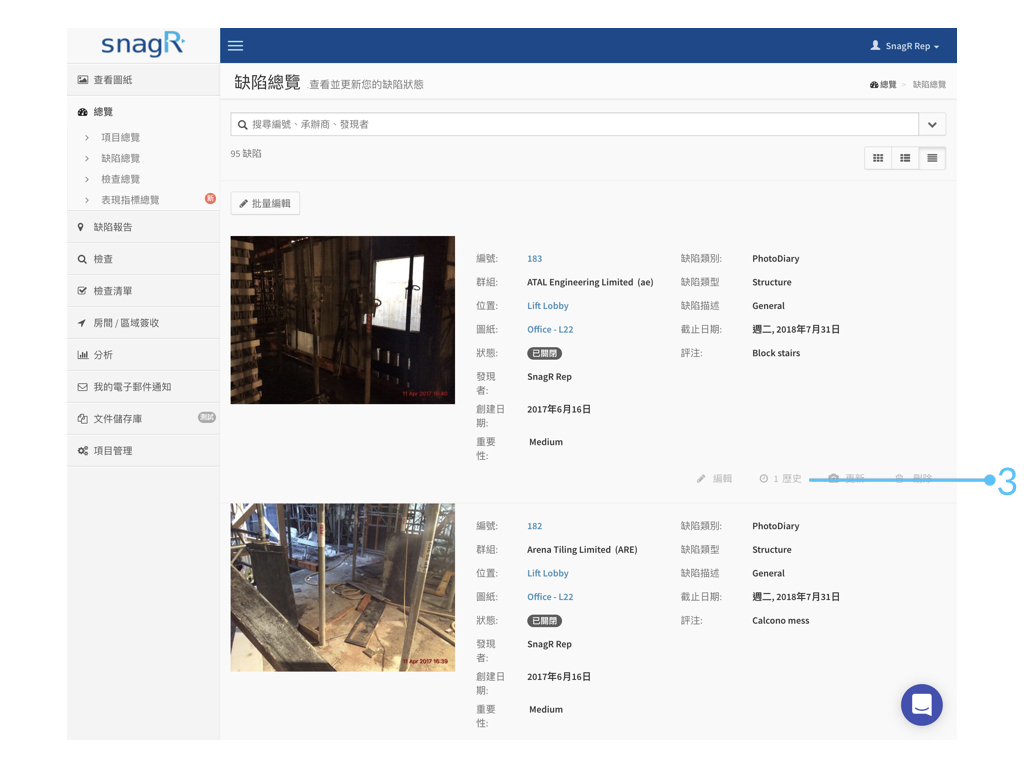Click 編輯 pencil action for defect 183
This screenshot has width=1024, height=768.
point(714,479)
